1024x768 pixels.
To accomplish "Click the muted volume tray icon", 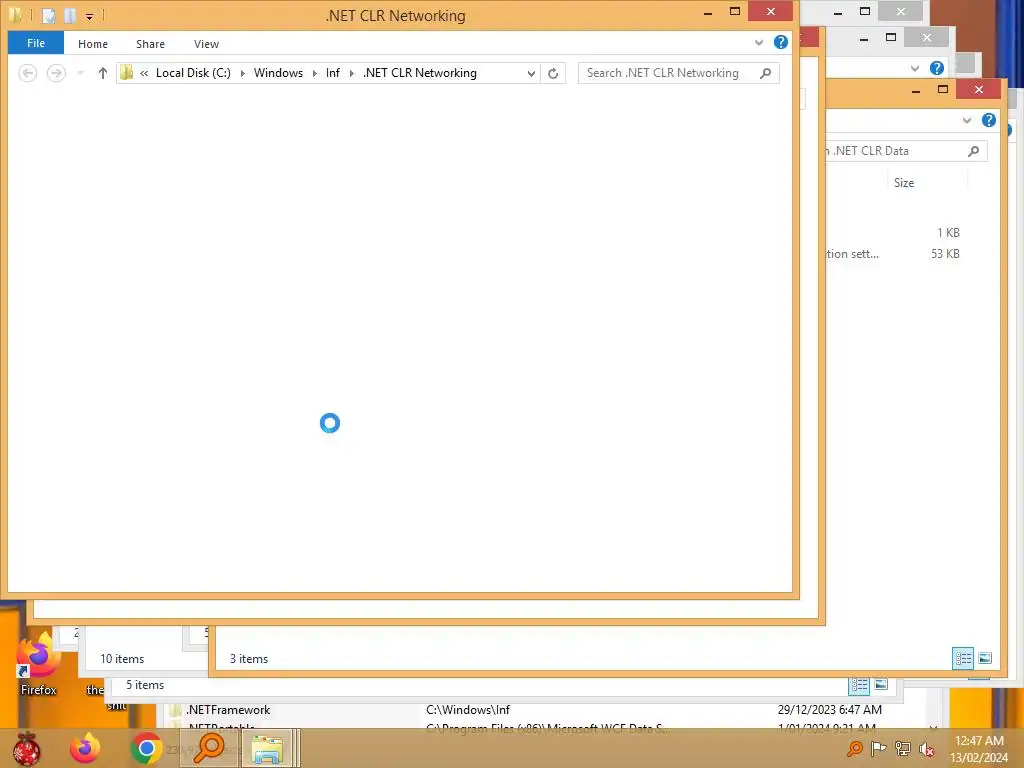I will (x=926, y=749).
